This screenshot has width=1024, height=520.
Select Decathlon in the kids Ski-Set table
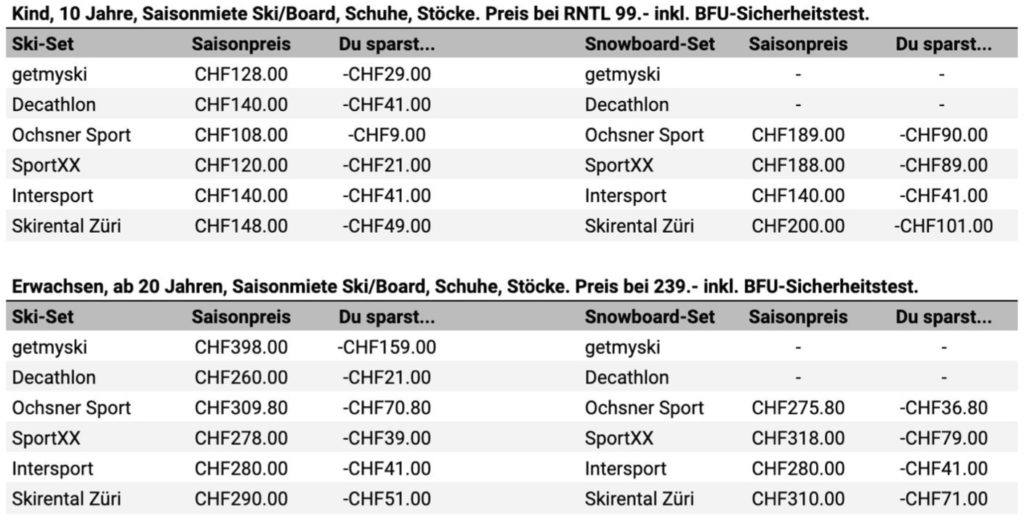pyautogui.click(x=54, y=105)
